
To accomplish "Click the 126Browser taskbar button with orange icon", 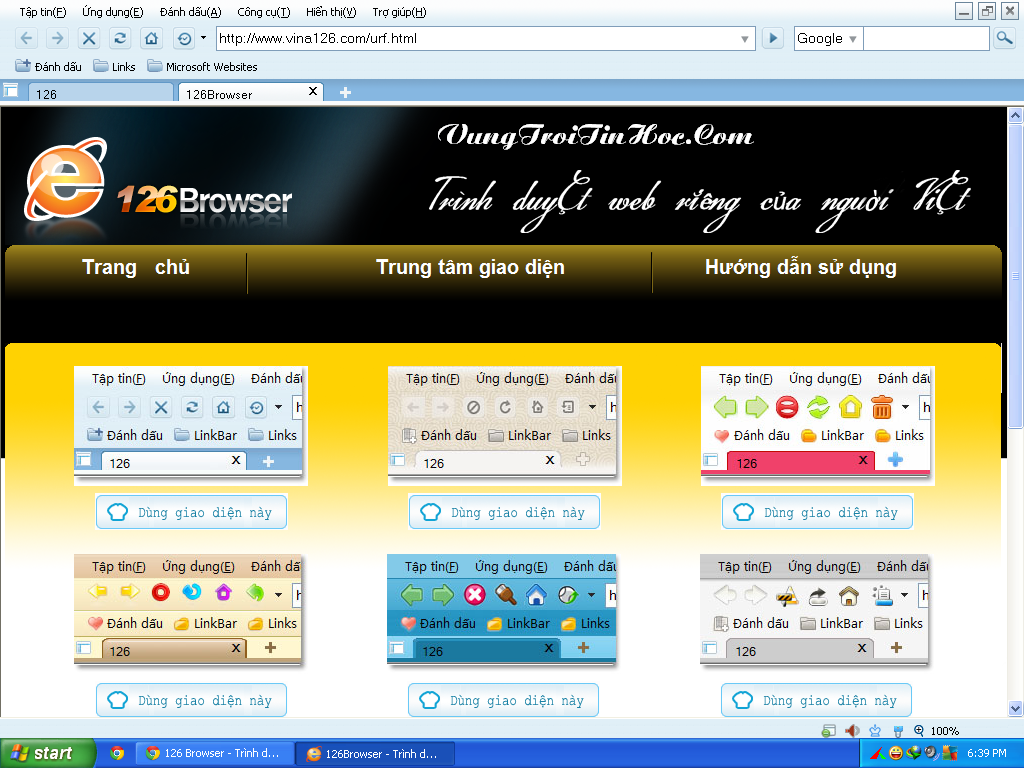I will point(375,753).
